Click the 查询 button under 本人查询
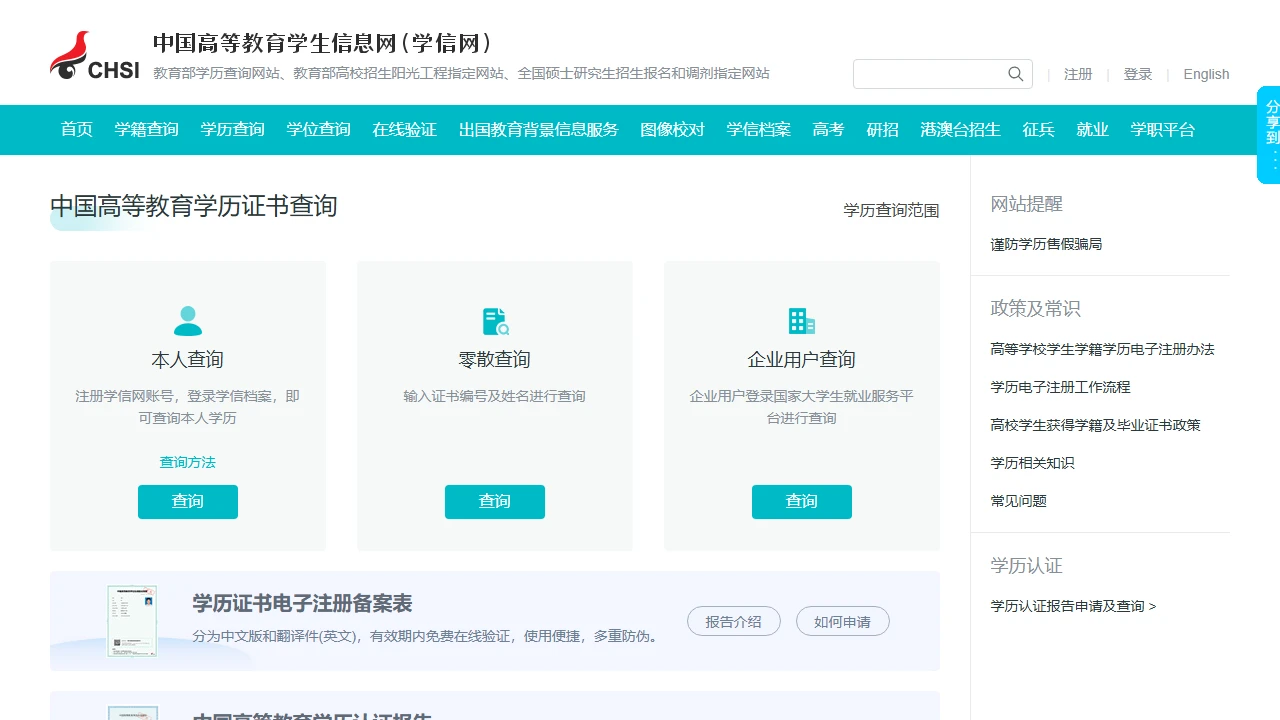Viewport: 1280px width, 720px height. (x=187, y=501)
